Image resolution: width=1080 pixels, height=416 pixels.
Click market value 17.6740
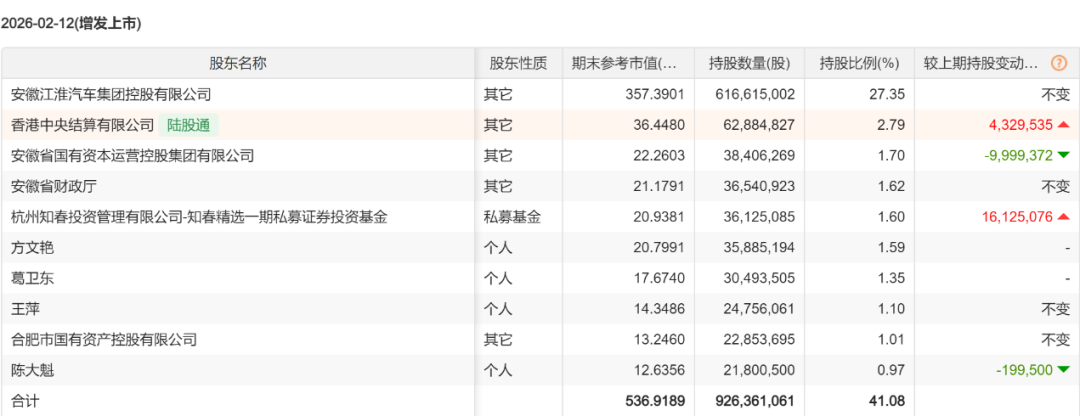(660, 278)
